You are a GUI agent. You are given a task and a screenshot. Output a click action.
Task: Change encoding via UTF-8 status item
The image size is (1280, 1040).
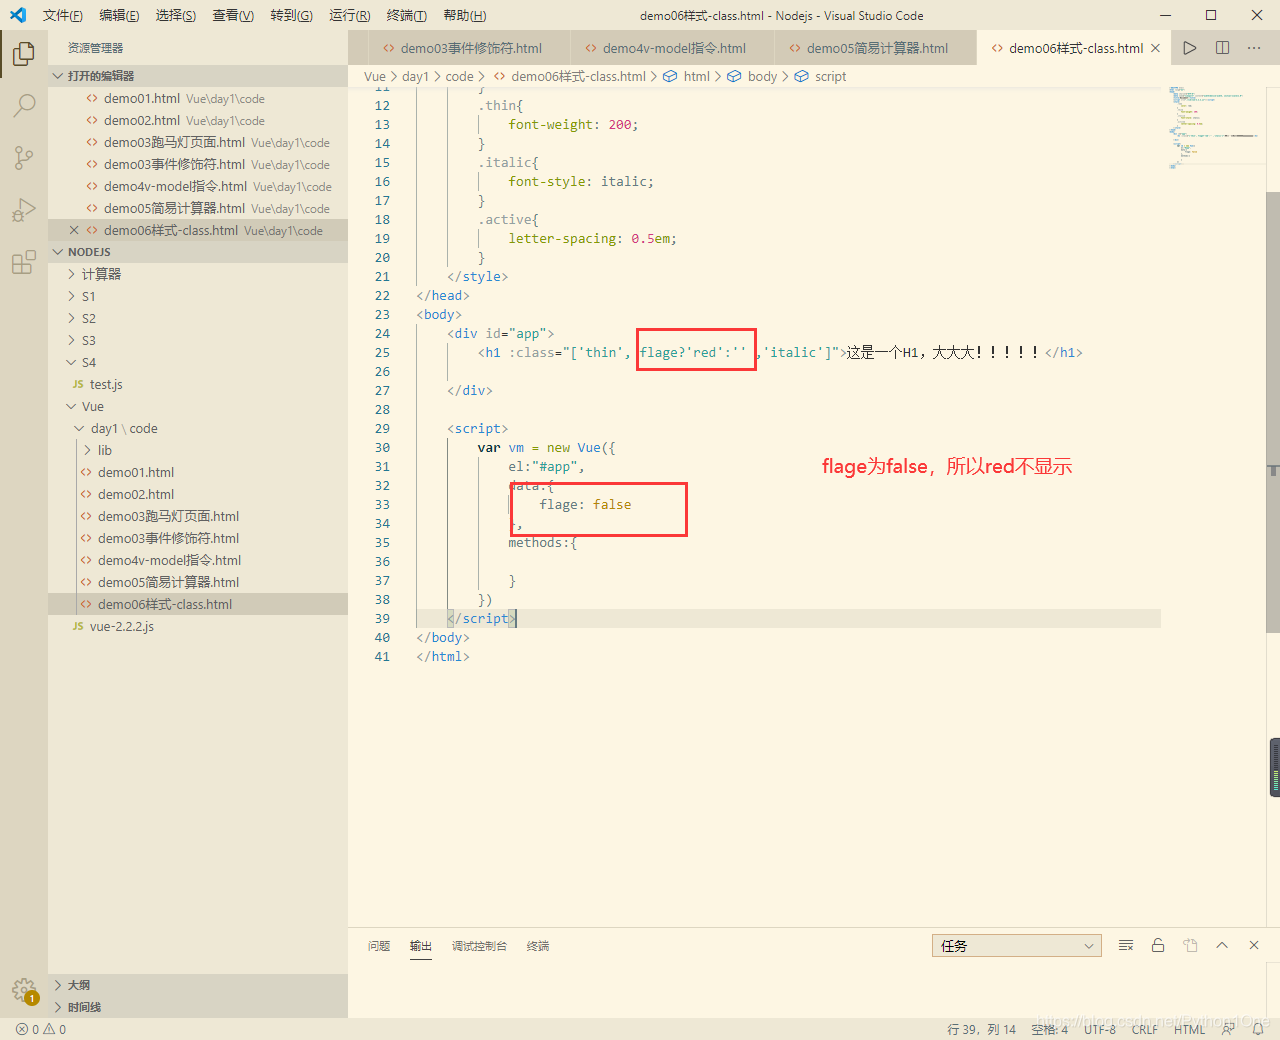[1100, 1029]
